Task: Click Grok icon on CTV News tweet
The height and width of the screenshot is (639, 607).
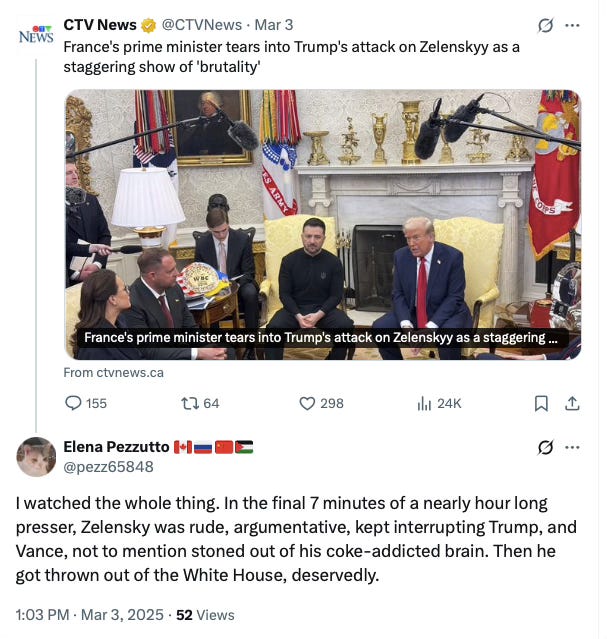Action: point(545,25)
